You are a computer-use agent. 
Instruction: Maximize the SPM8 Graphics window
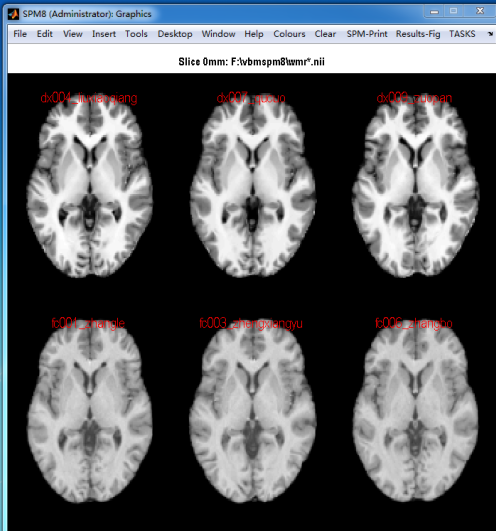click(454, 11)
